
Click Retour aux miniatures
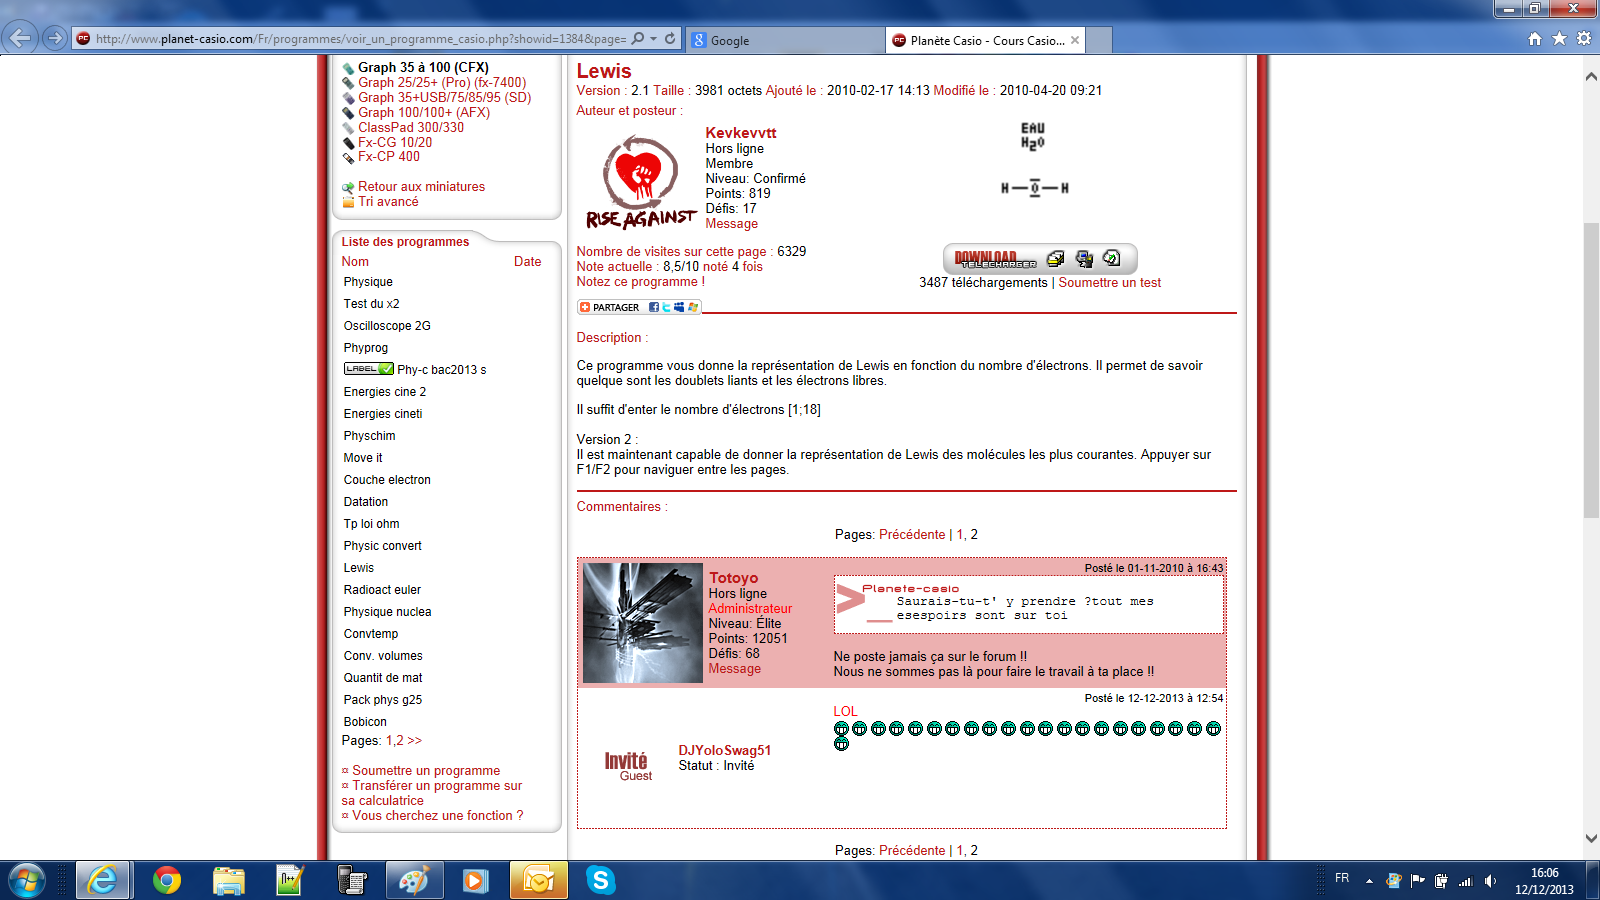[x=422, y=187]
